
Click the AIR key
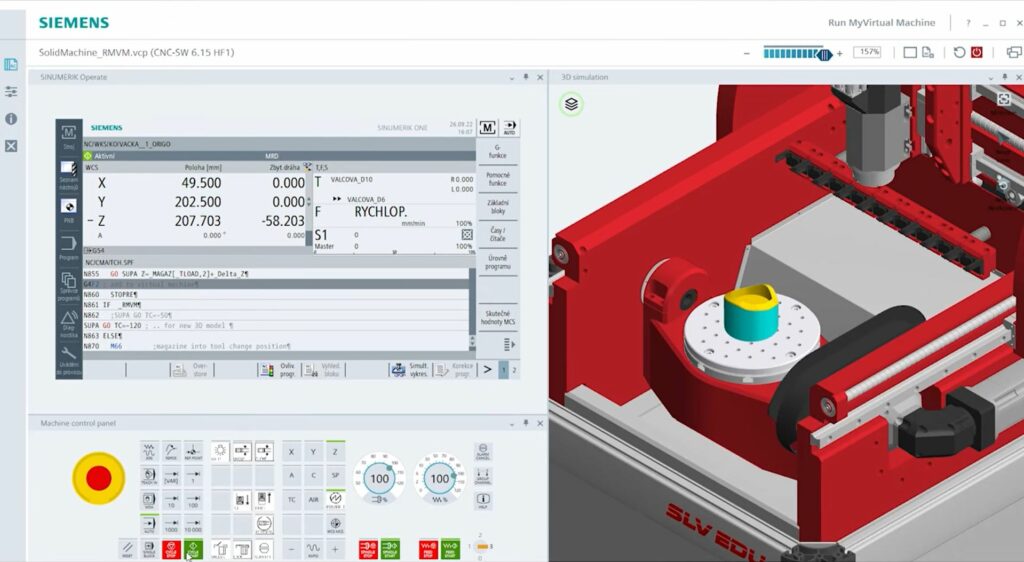[313, 500]
